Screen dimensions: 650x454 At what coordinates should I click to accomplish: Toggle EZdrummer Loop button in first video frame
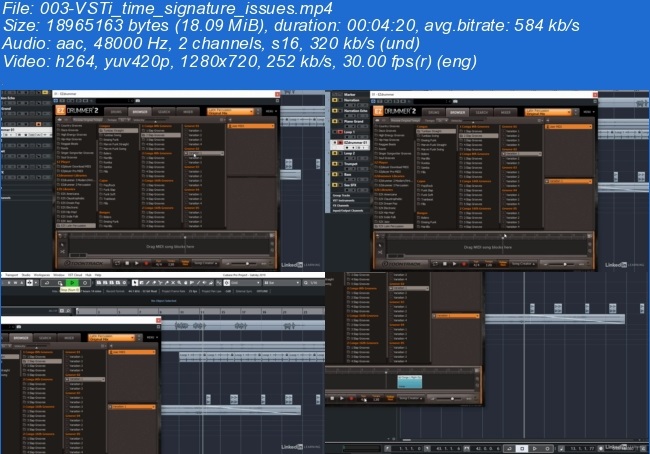pos(117,263)
